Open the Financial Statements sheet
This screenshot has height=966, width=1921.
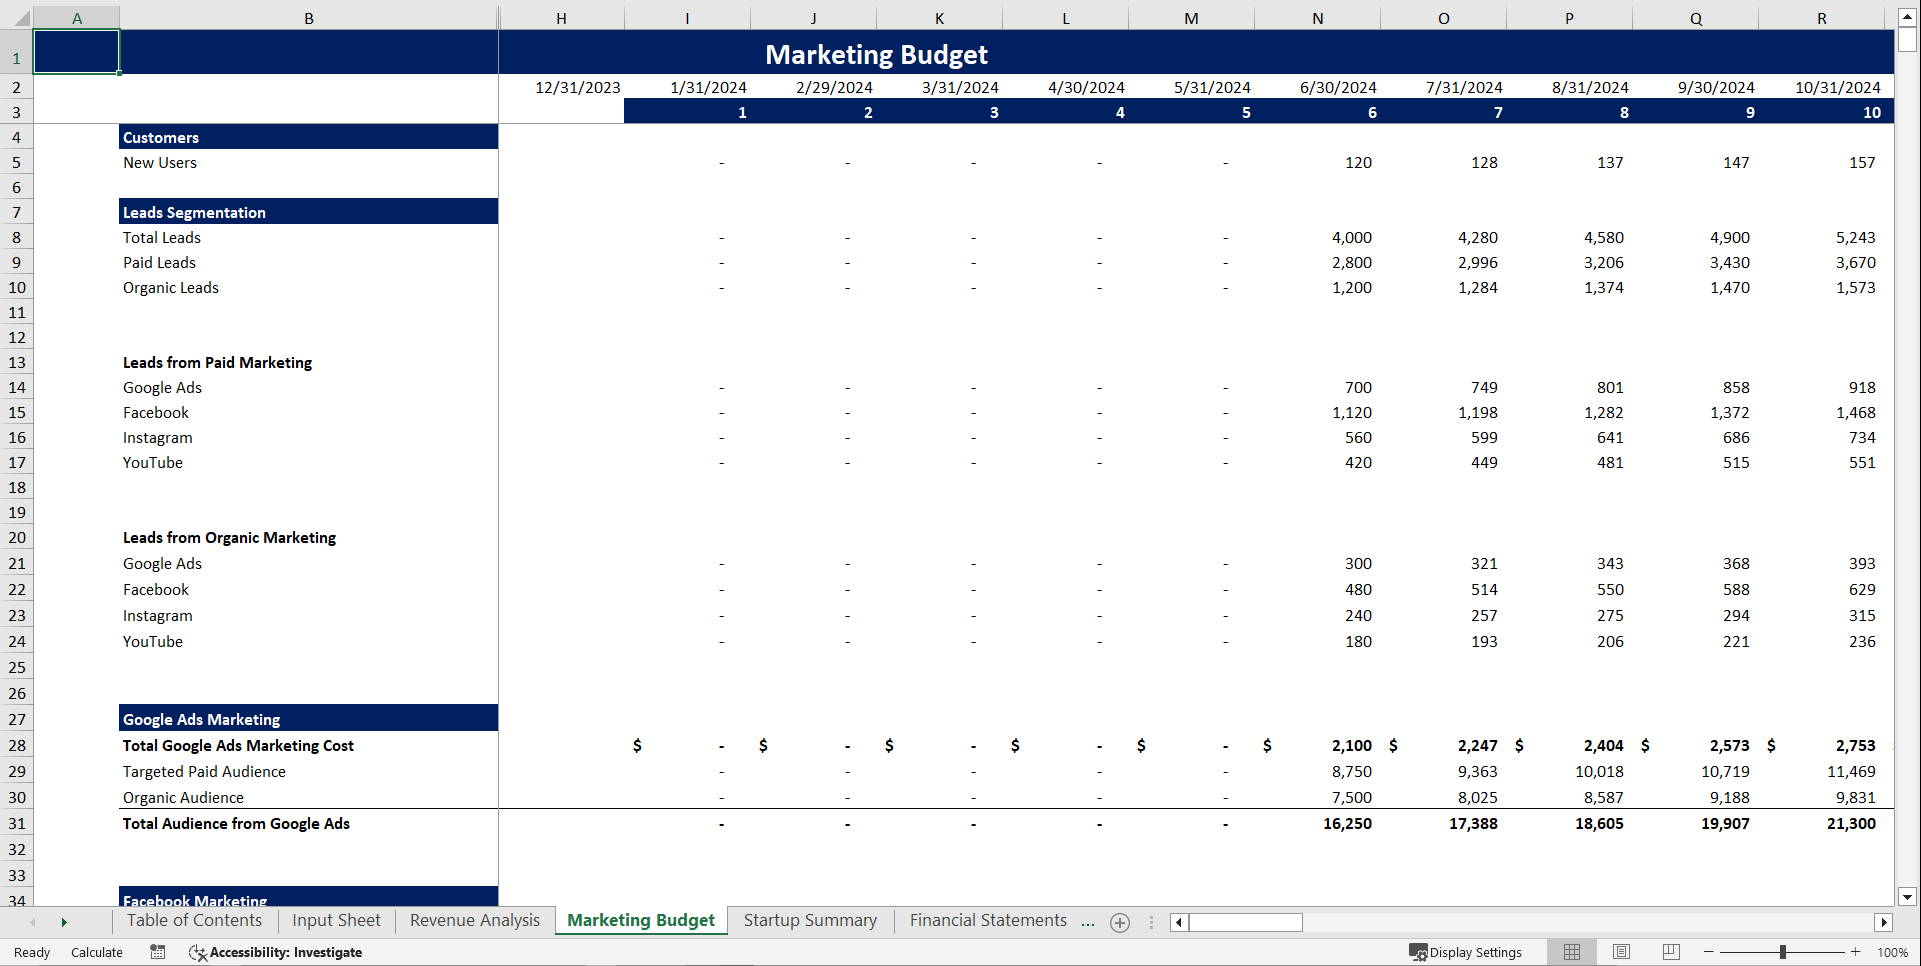pyautogui.click(x=988, y=920)
